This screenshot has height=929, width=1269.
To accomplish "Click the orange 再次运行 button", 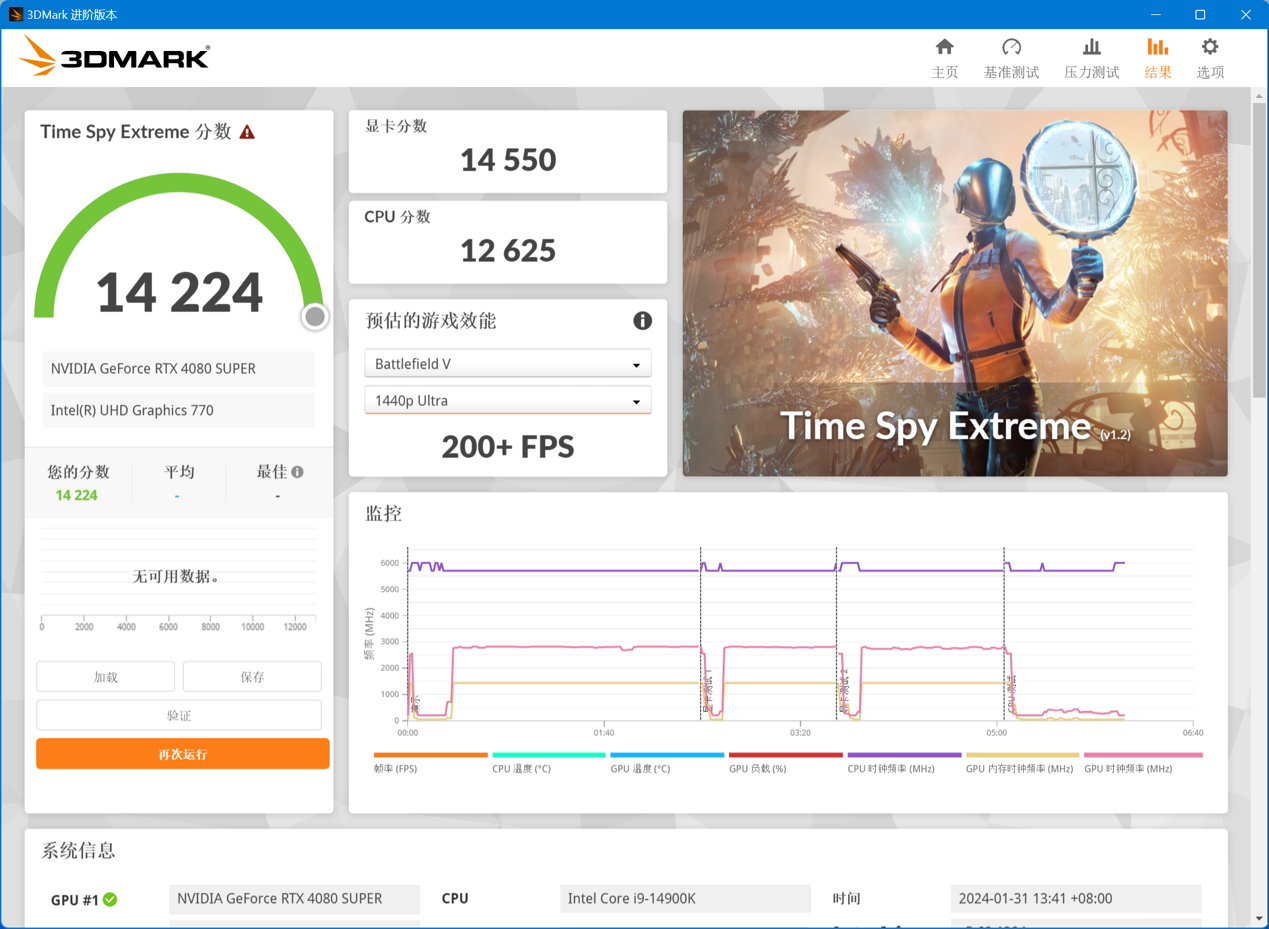I will point(182,753).
